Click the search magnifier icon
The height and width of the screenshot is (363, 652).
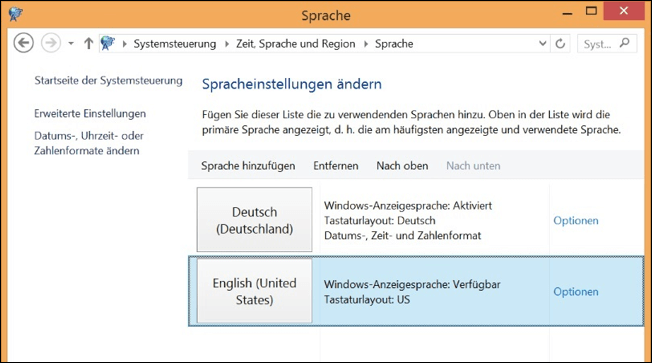(x=625, y=43)
